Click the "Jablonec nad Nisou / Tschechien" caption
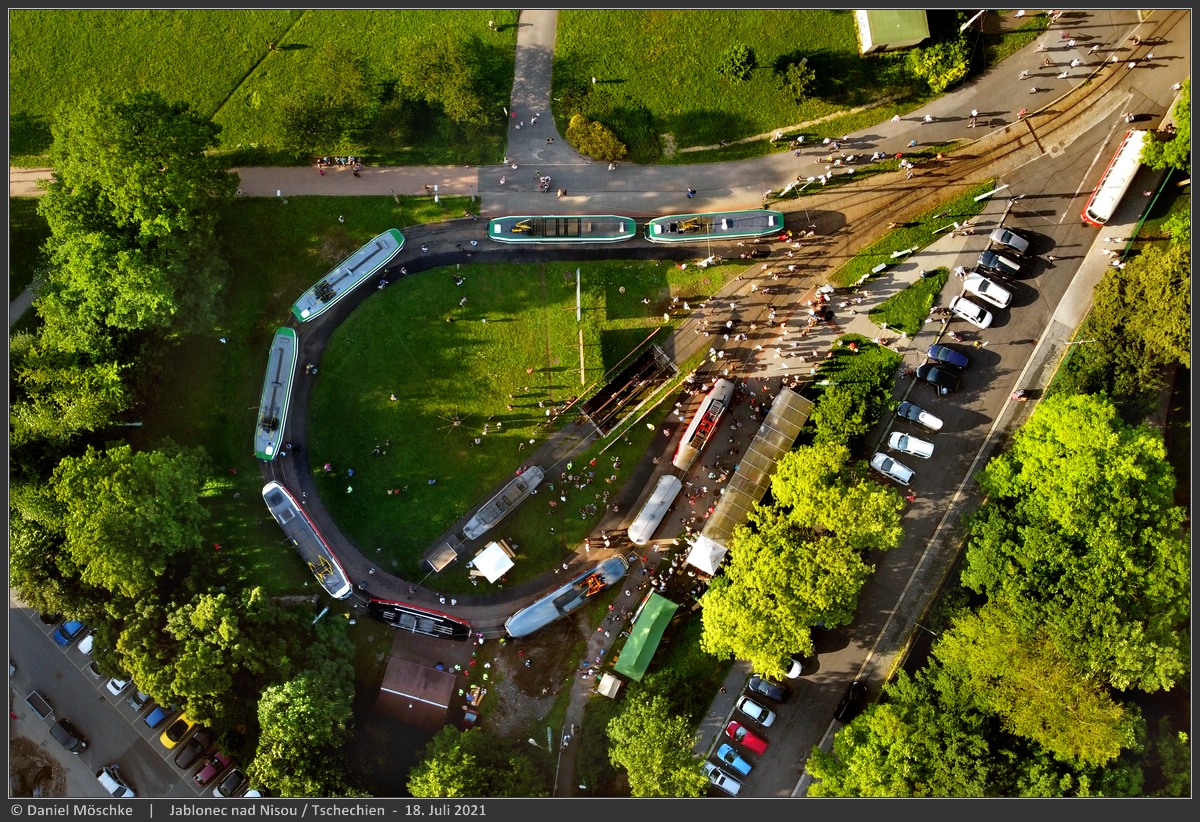The image size is (1200, 822). click(x=276, y=810)
